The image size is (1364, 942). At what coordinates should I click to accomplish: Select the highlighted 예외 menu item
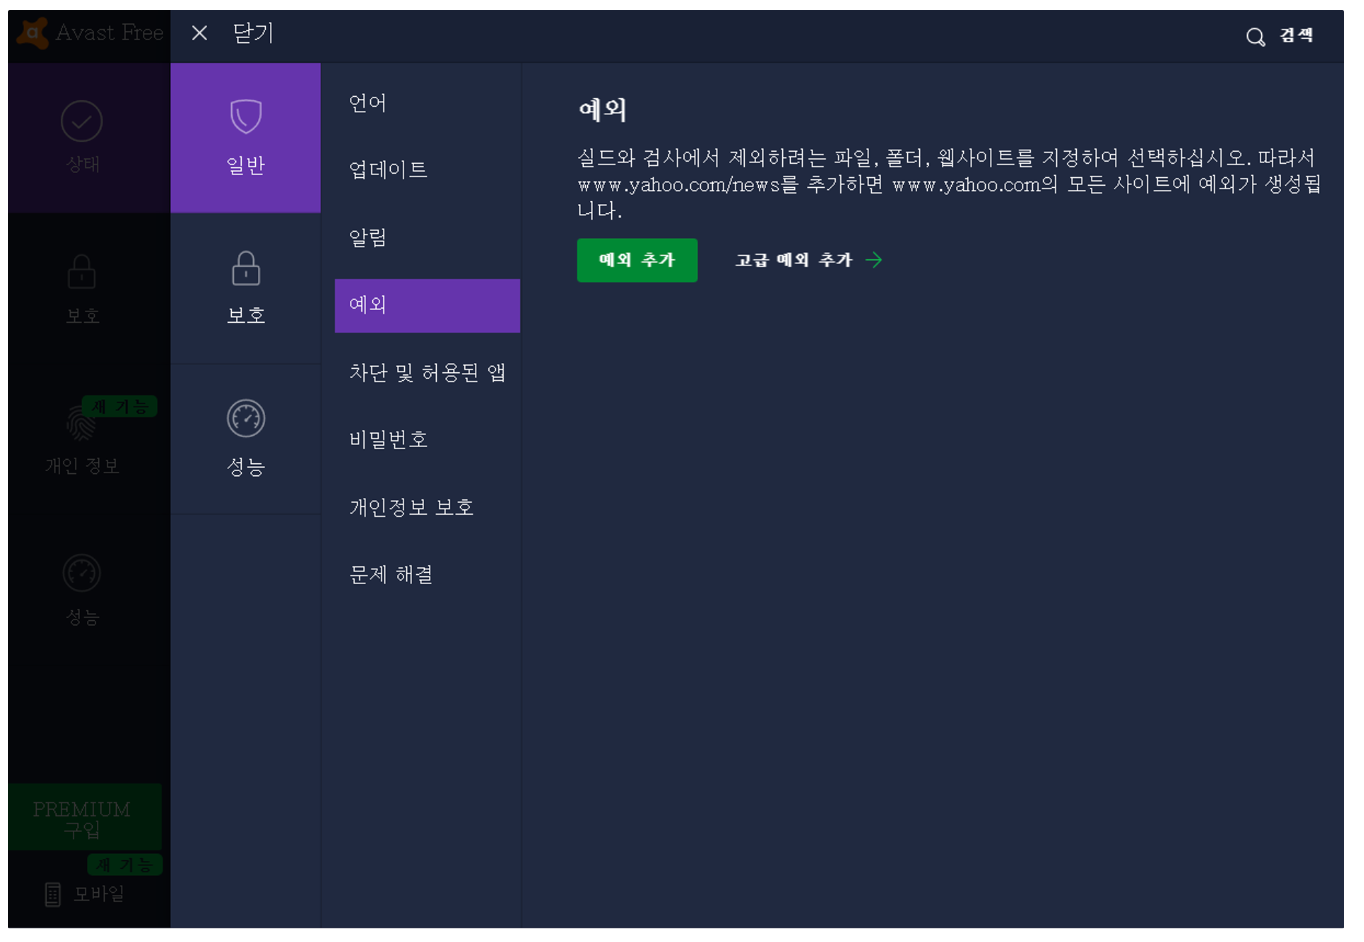point(427,305)
